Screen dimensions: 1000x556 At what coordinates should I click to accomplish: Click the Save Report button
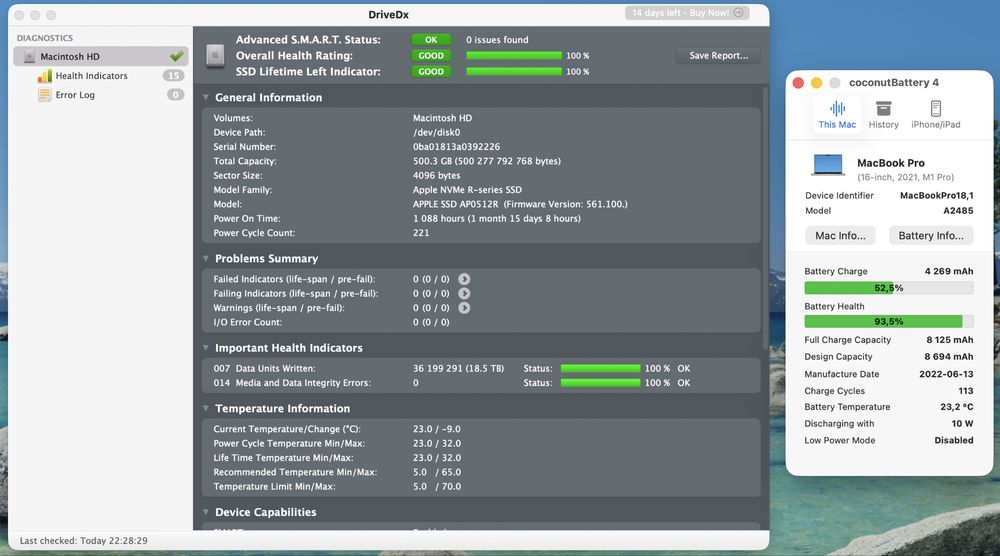pyautogui.click(x=718, y=55)
